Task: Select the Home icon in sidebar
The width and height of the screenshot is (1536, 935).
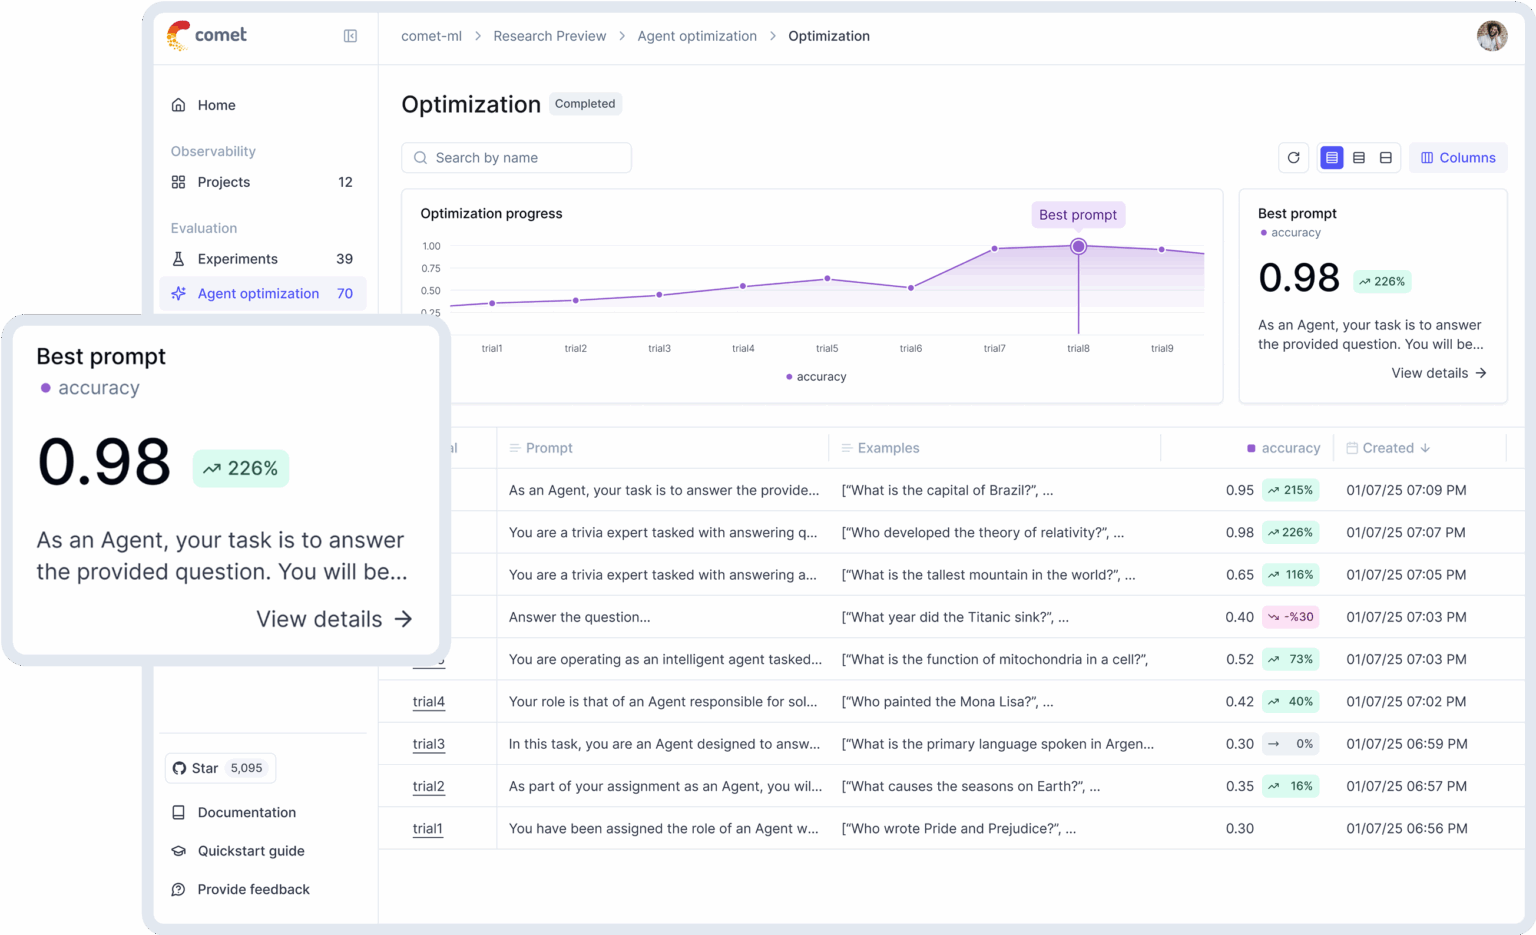Action: [x=178, y=104]
